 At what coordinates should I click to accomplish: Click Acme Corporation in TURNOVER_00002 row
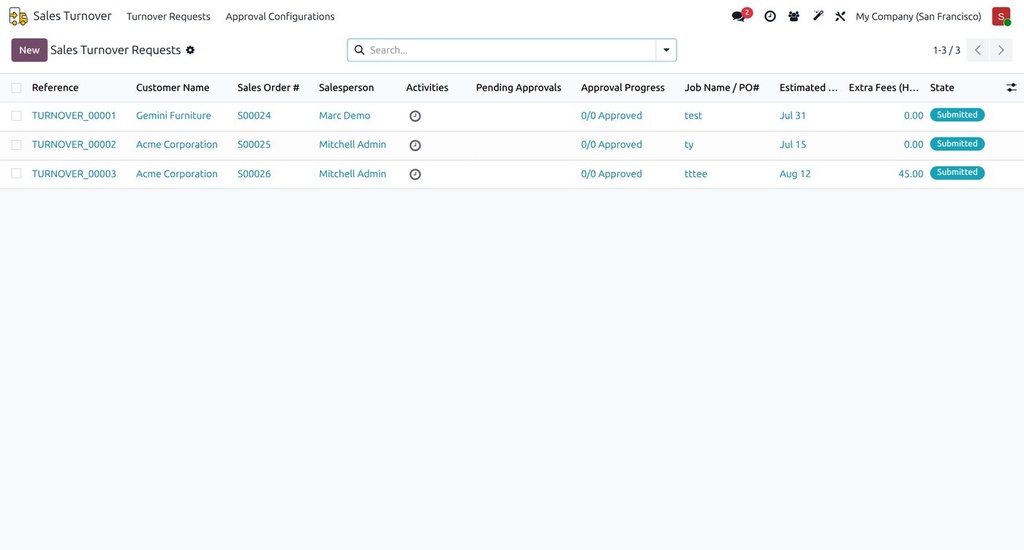click(x=177, y=144)
